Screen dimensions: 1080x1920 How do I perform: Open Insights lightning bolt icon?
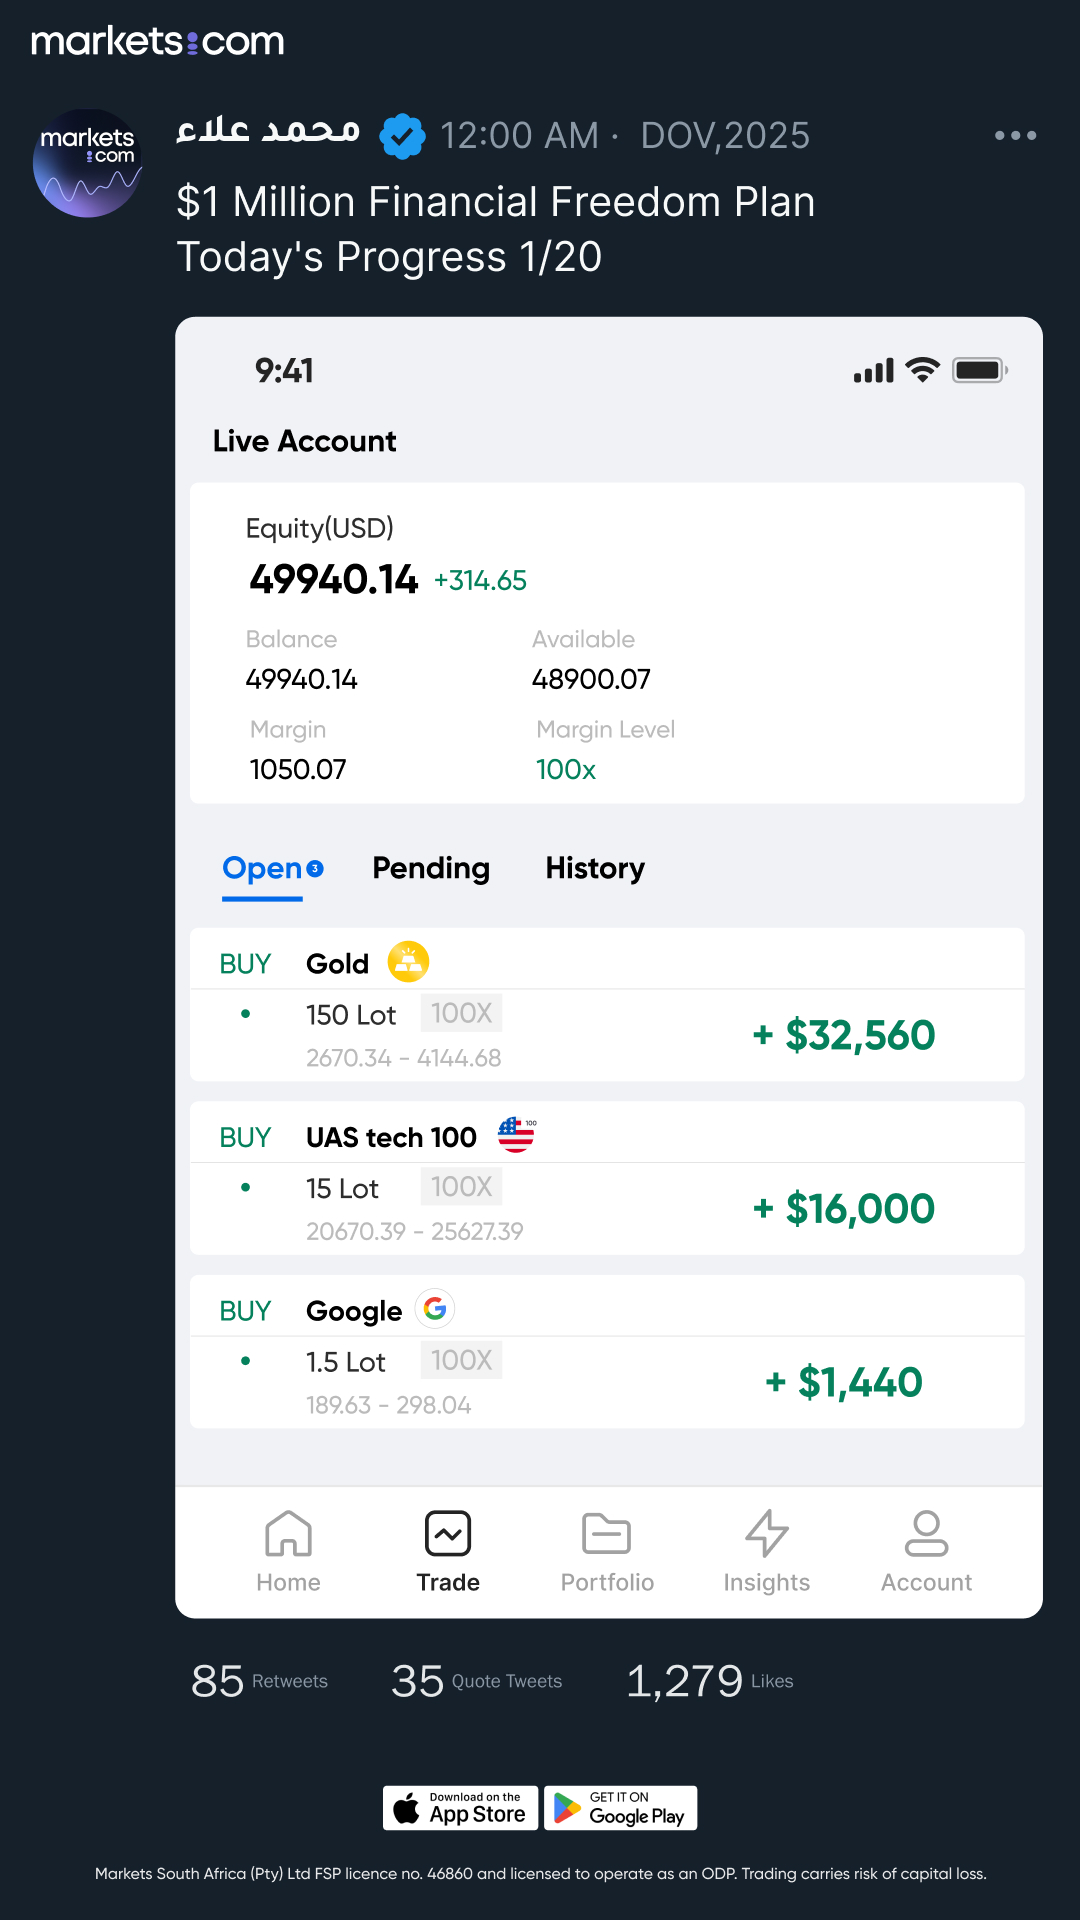[767, 1533]
